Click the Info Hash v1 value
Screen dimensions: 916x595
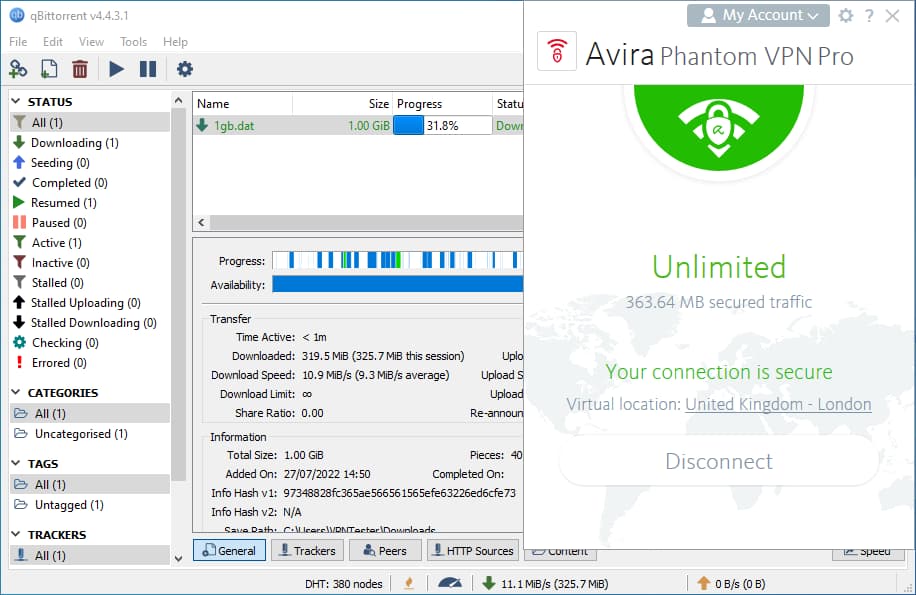pyautogui.click(x=400, y=493)
